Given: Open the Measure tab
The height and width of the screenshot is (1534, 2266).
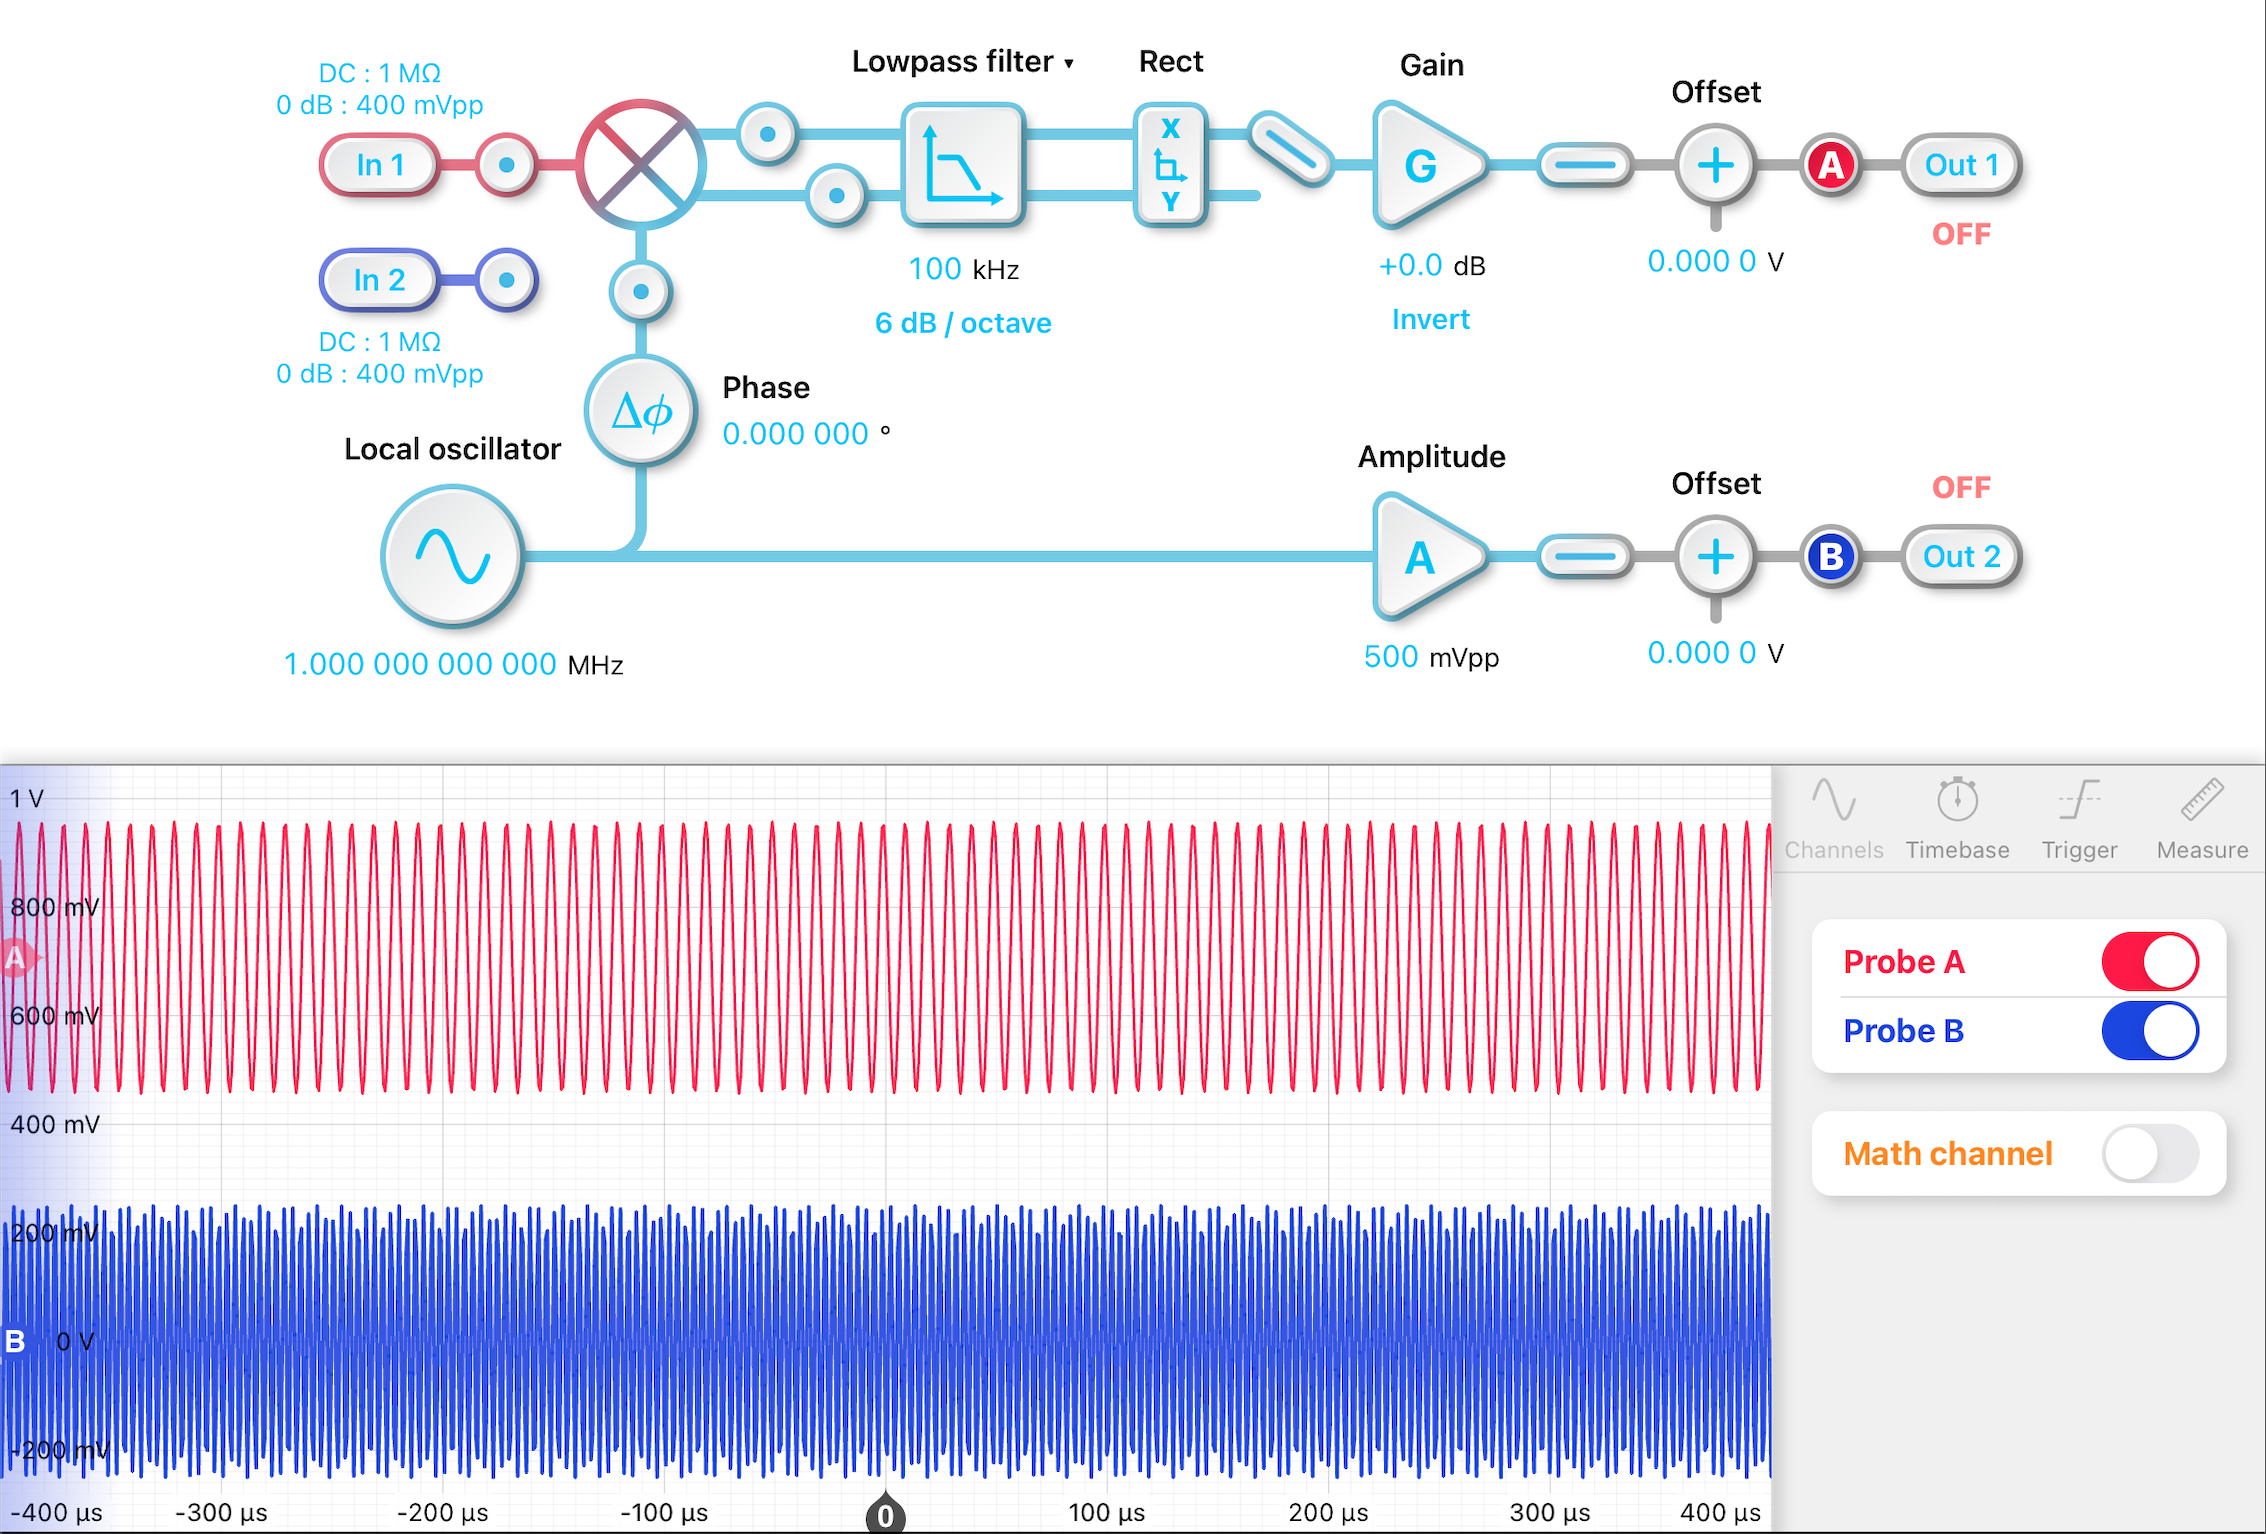Looking at the screenshot, I should [2202, 819].
